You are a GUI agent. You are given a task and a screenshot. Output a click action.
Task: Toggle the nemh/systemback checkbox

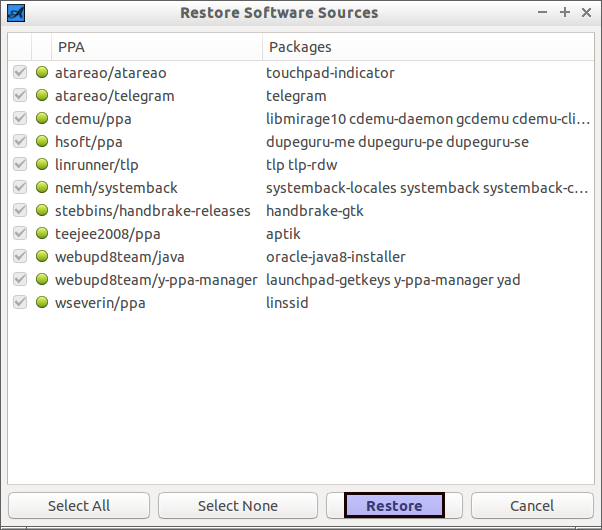pyautogui.click(x=20, y=187)
